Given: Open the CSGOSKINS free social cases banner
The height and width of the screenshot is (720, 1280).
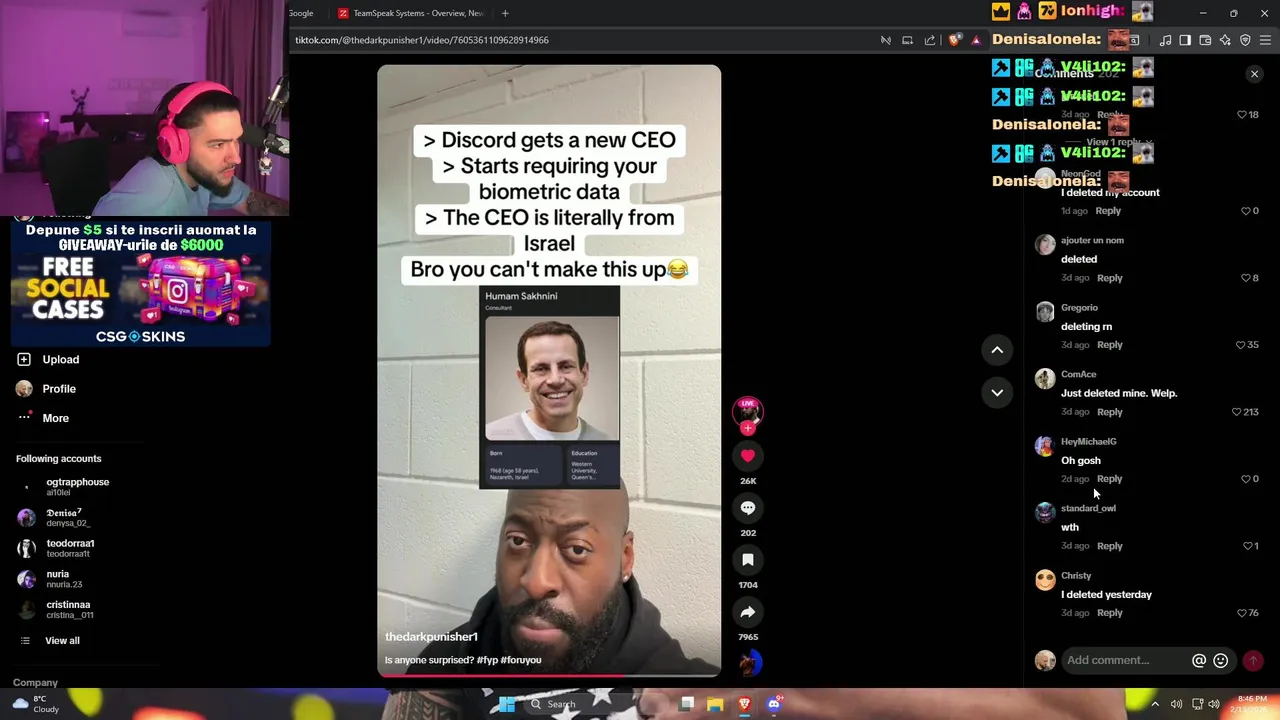Looking at the screenshot, I should click(141, 283).
